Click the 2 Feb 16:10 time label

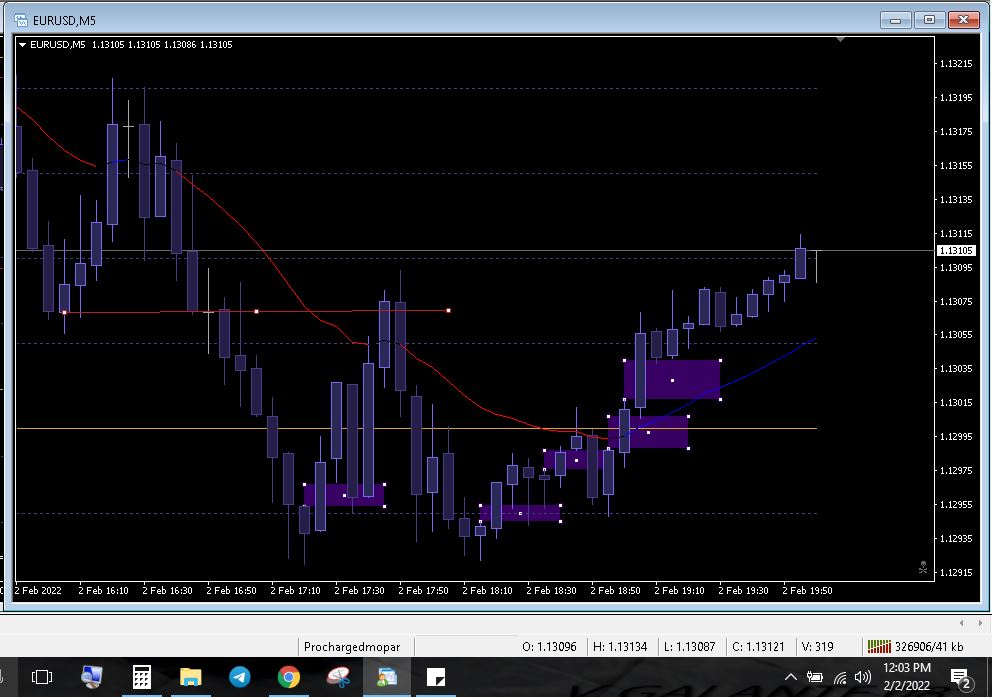pyautogui.click(x=103, y=590)
